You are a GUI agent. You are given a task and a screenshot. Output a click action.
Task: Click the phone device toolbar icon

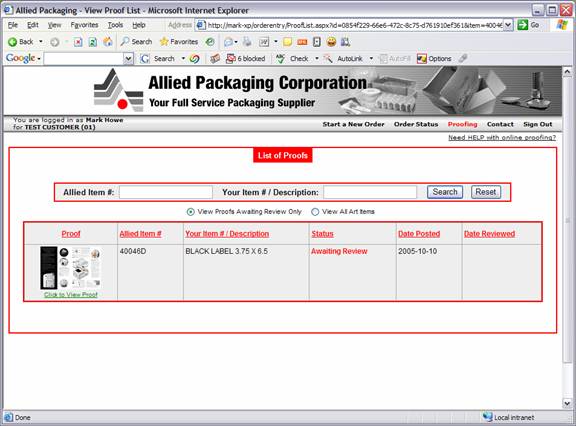[317, 42]
